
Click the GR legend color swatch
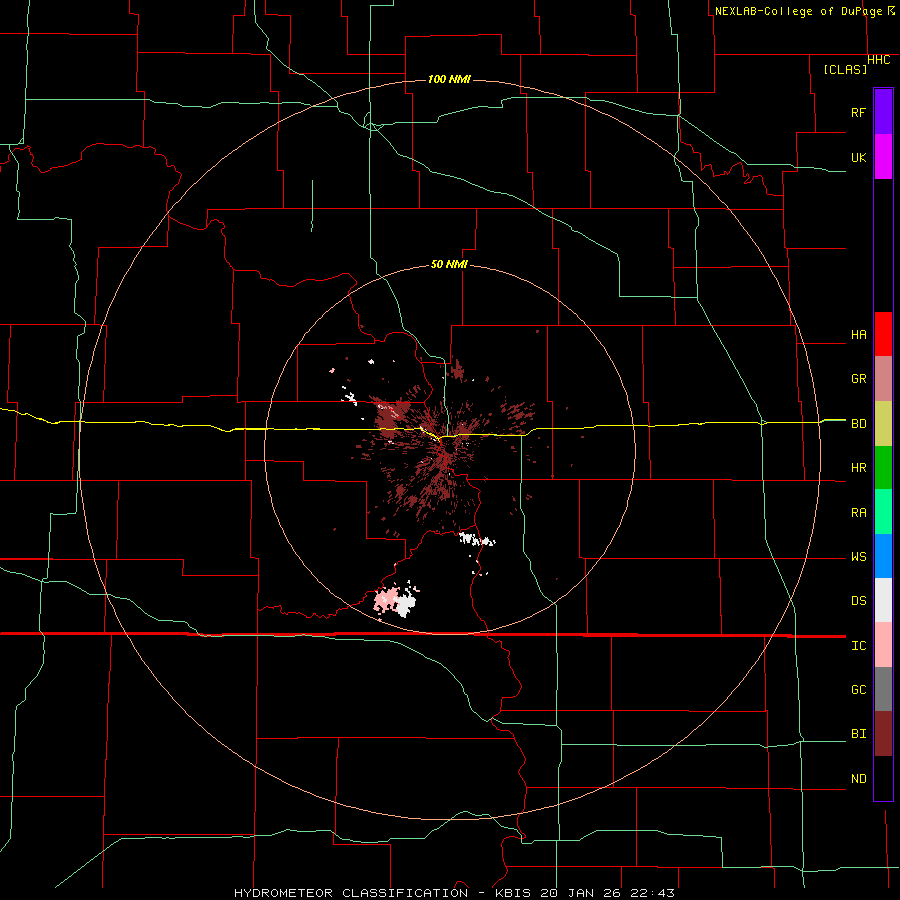click(883, 379)
